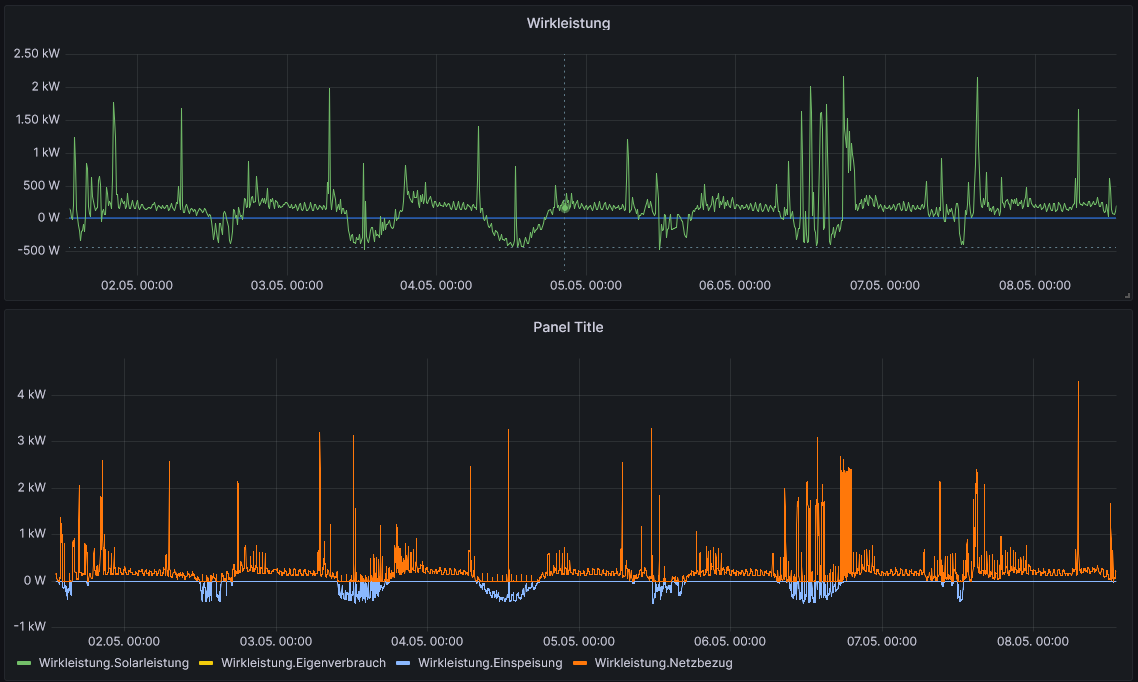
Task: Open the "Panel Title" panel menu
Action: [568, 327]
